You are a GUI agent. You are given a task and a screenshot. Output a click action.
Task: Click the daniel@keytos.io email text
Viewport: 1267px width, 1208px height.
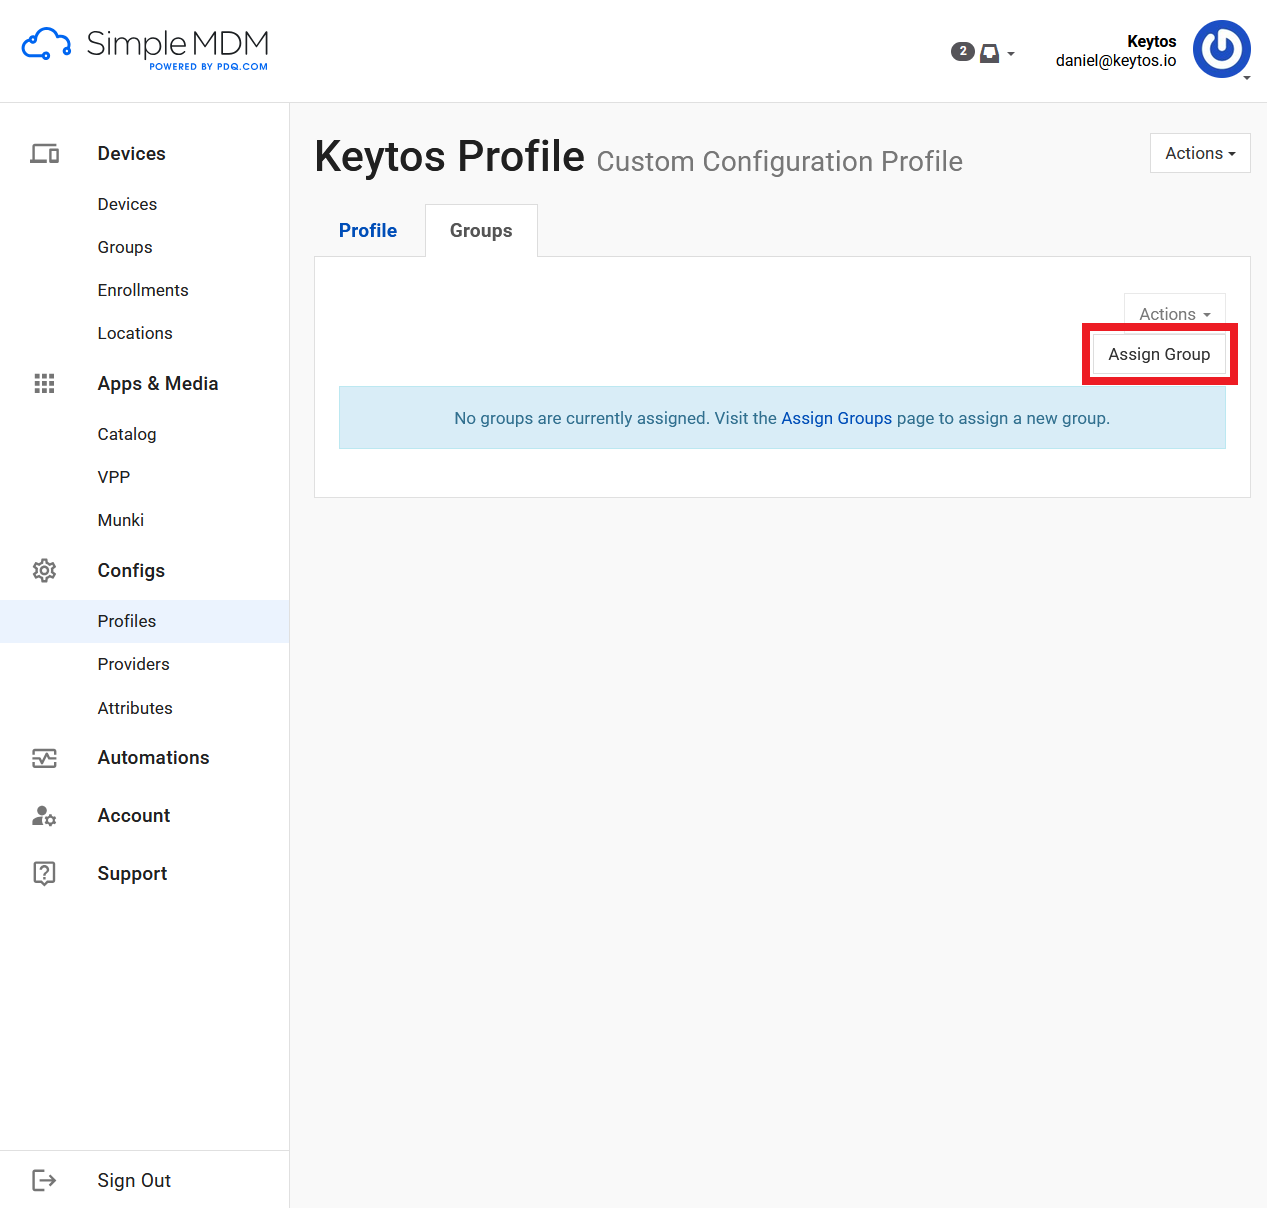[x=1116, y=61]
